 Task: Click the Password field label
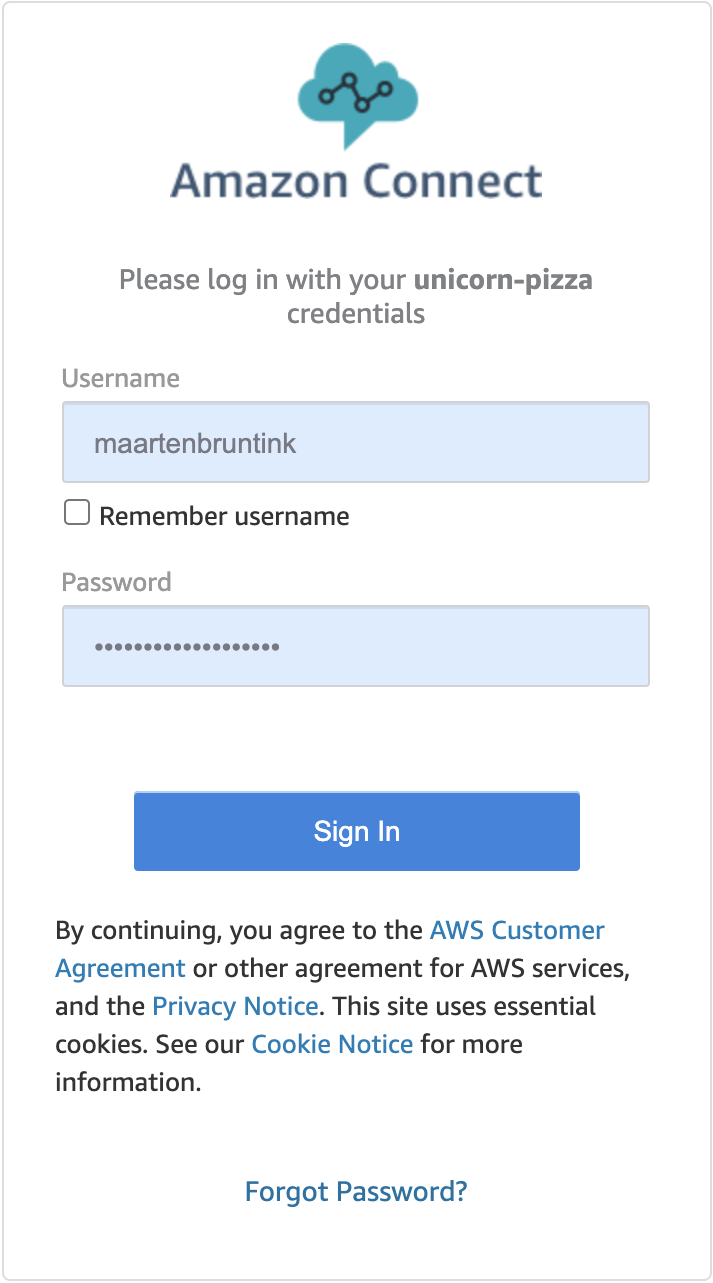click(116, 582)
